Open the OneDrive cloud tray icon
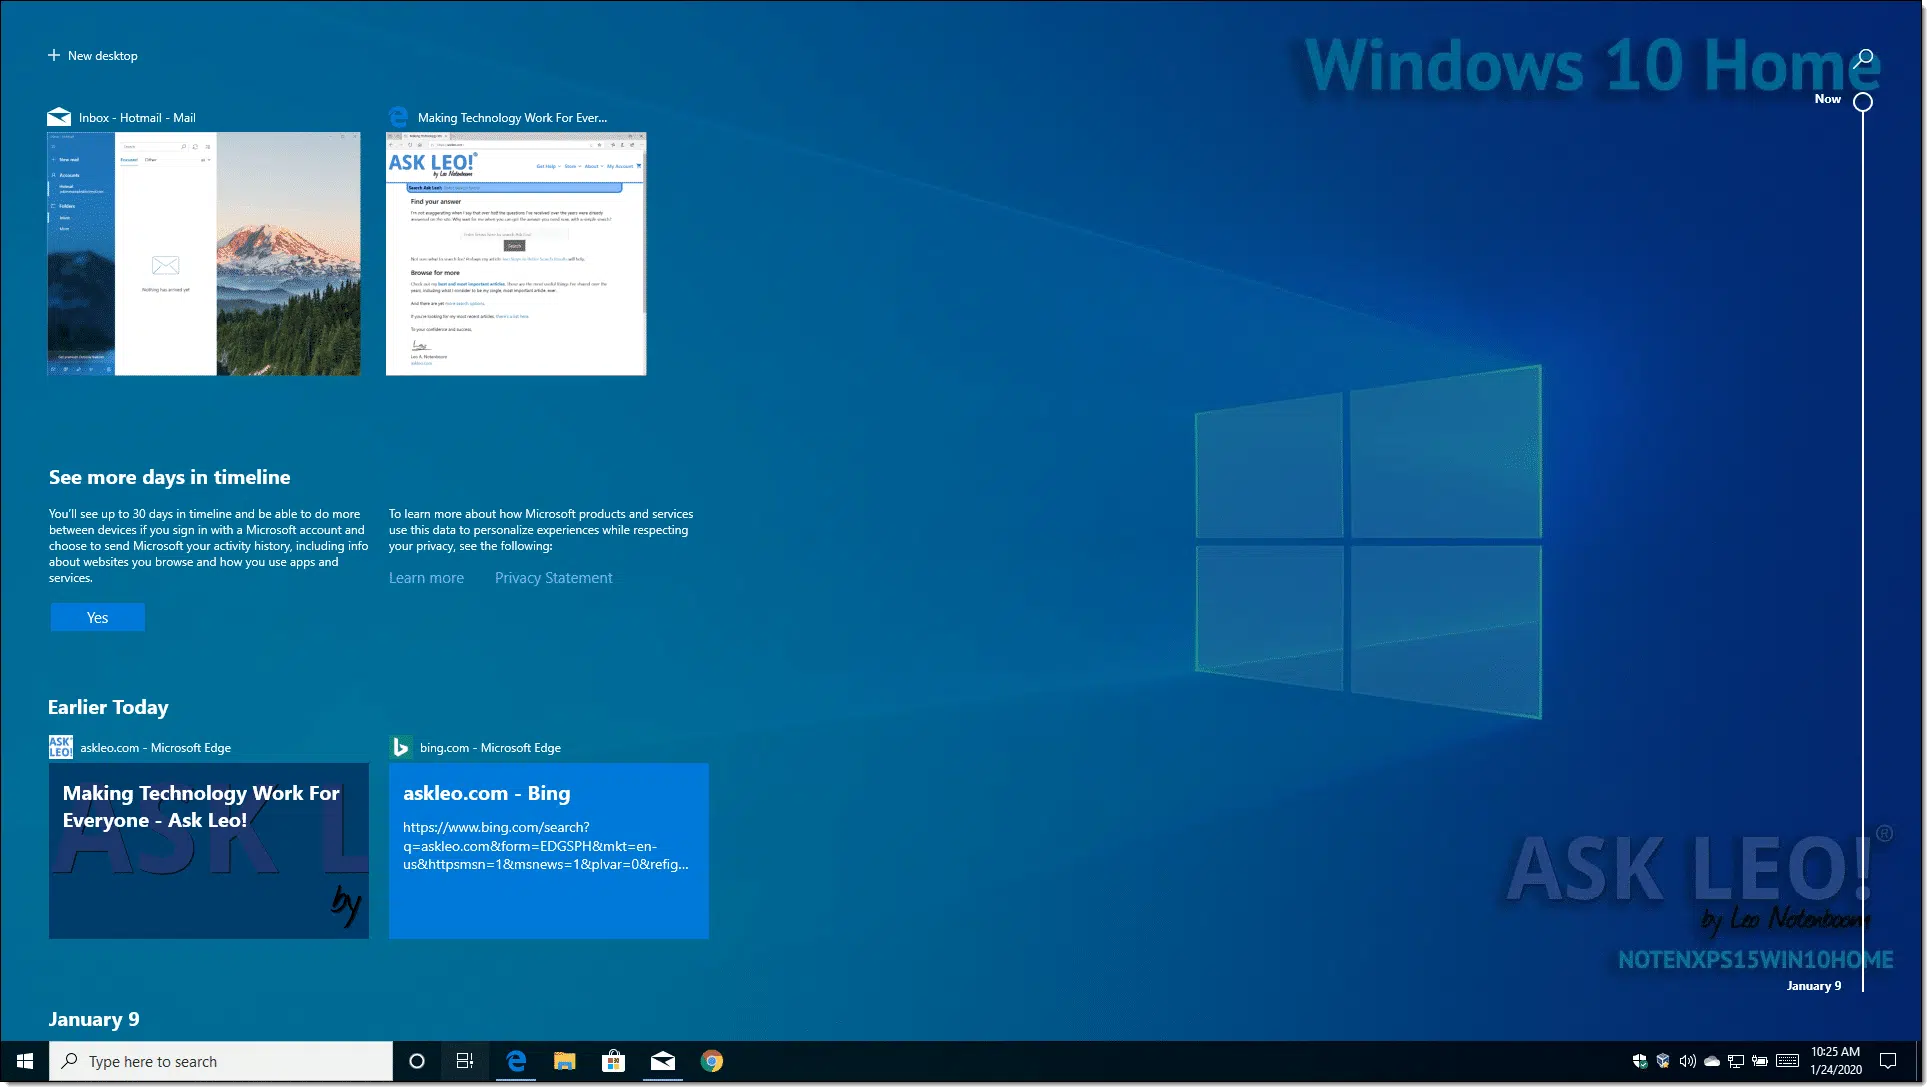This screenshot has width=1932, height=1092. coord(1712,1061)
